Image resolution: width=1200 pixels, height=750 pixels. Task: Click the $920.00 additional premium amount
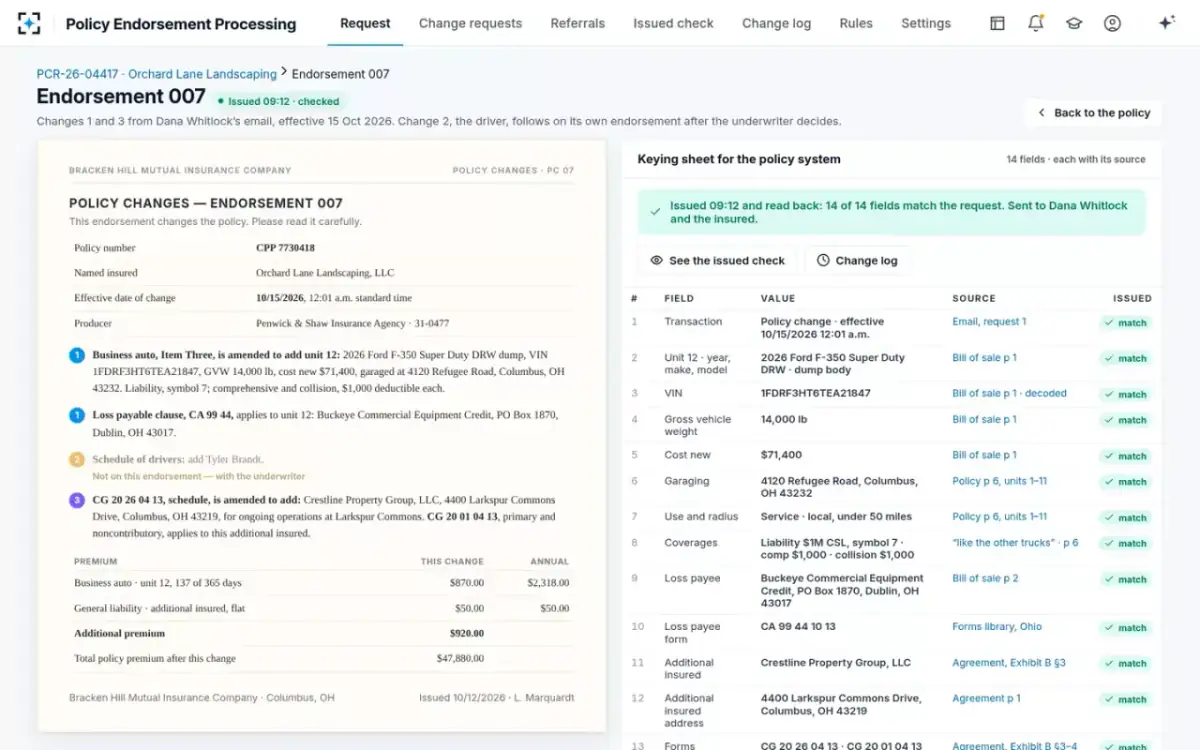(x=466, y=633)
